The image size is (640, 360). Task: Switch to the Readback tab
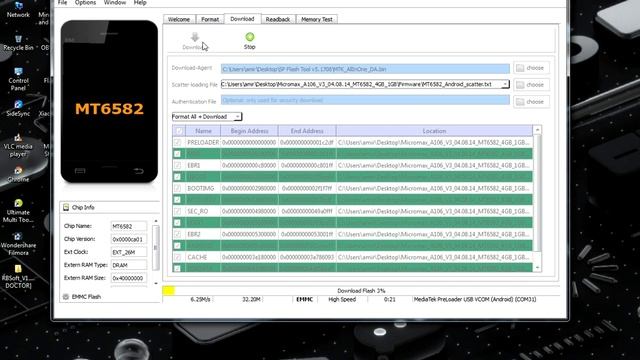278,19
